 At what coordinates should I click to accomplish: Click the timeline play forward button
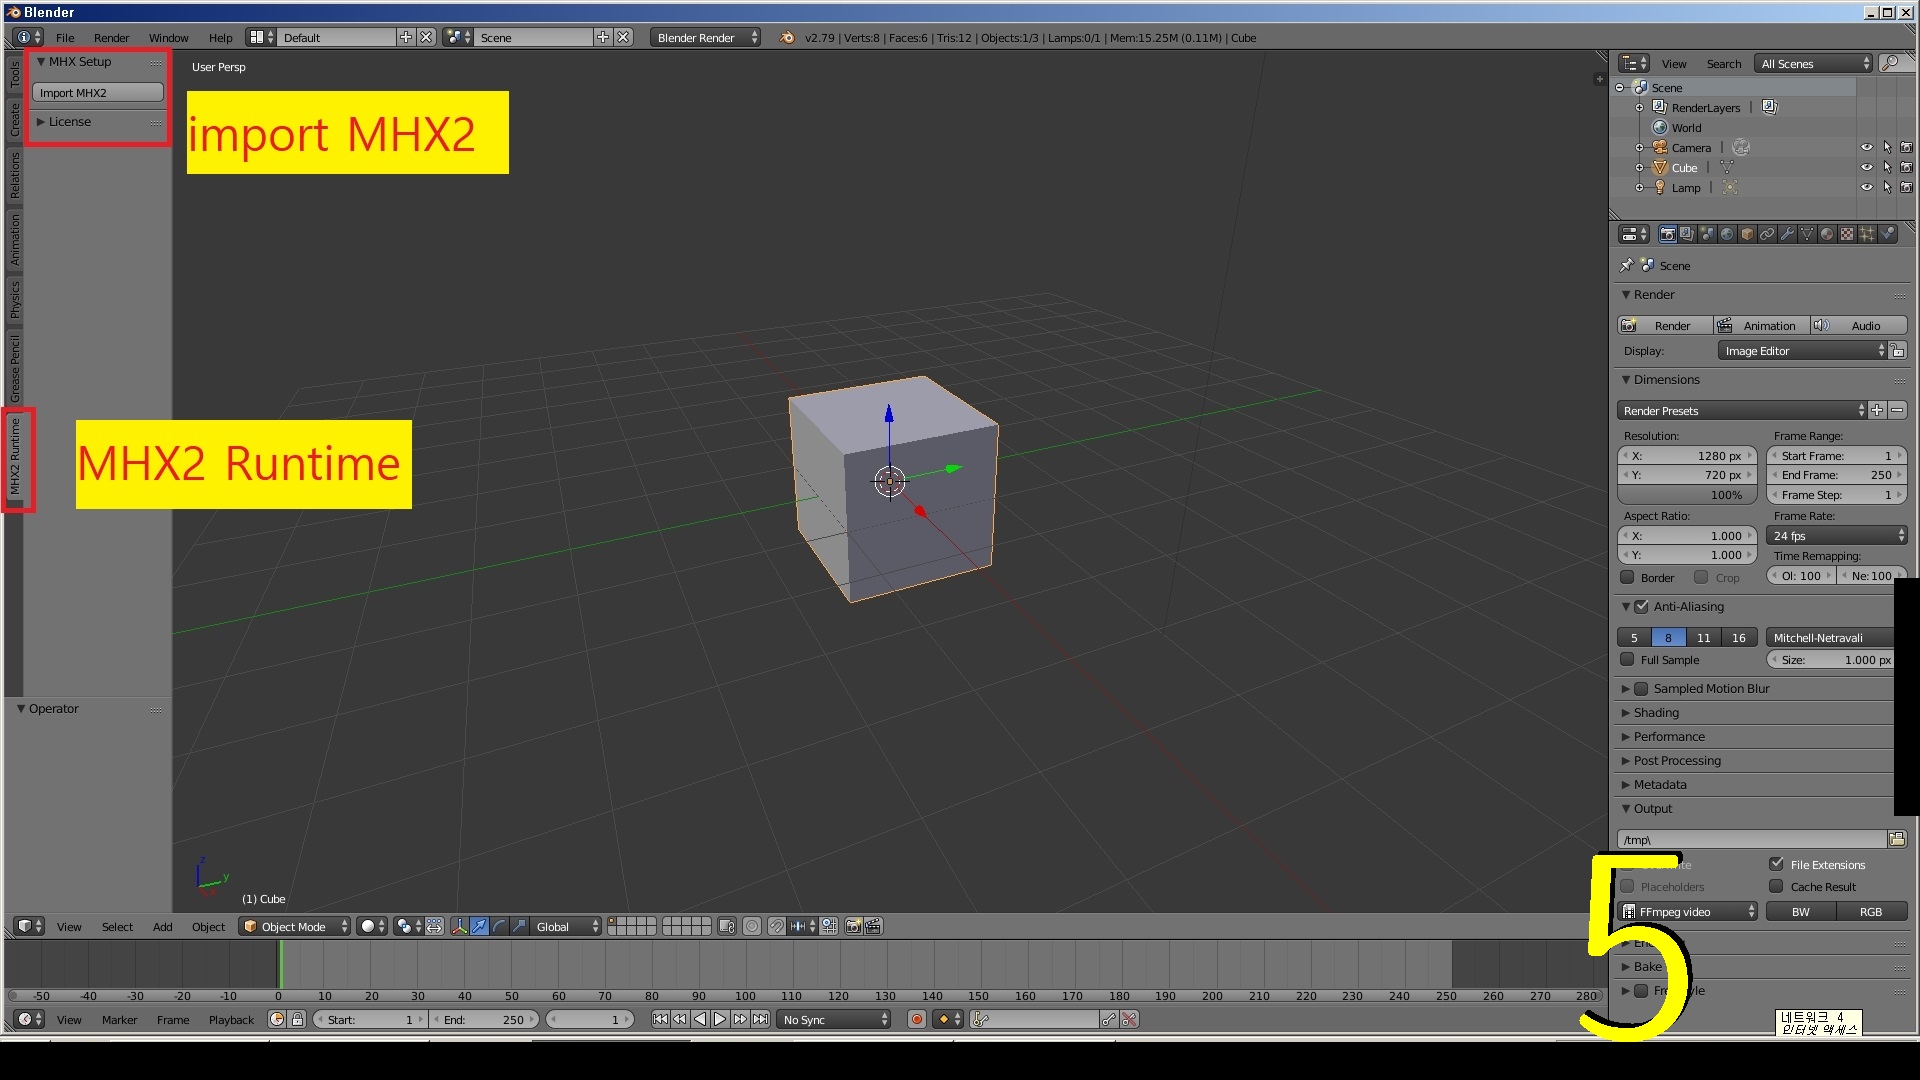[720, 1019]
